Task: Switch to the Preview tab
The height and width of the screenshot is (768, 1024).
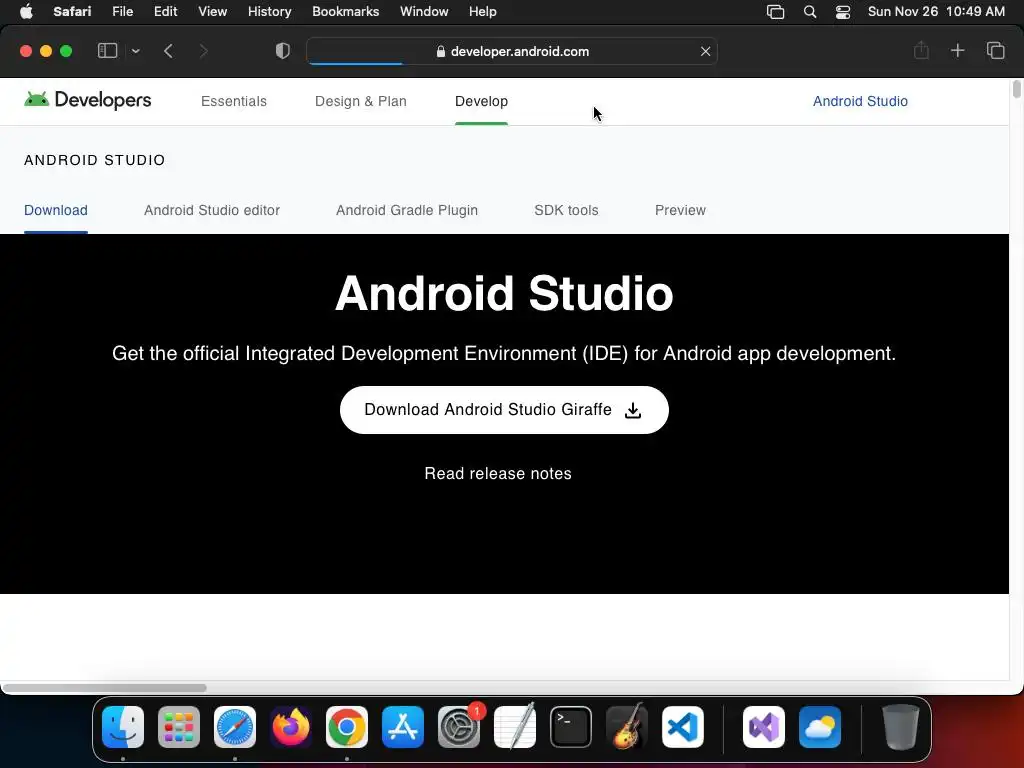Action: click(x=680, y=210)
